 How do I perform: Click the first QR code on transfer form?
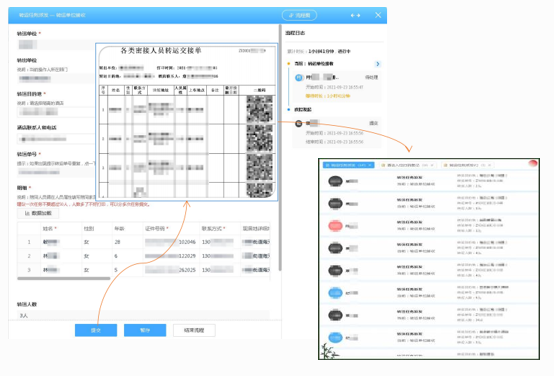tap(260, 109)
